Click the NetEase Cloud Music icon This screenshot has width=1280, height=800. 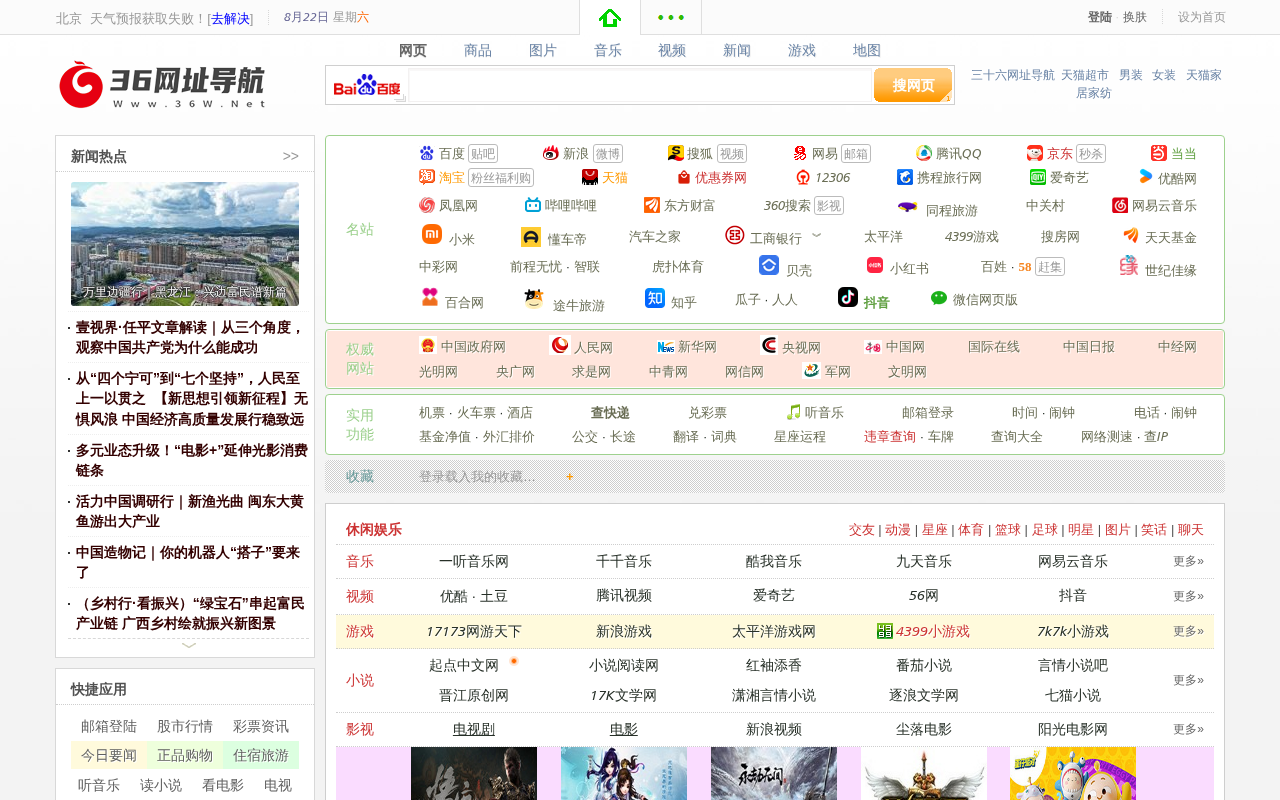tap(1120, 205)
